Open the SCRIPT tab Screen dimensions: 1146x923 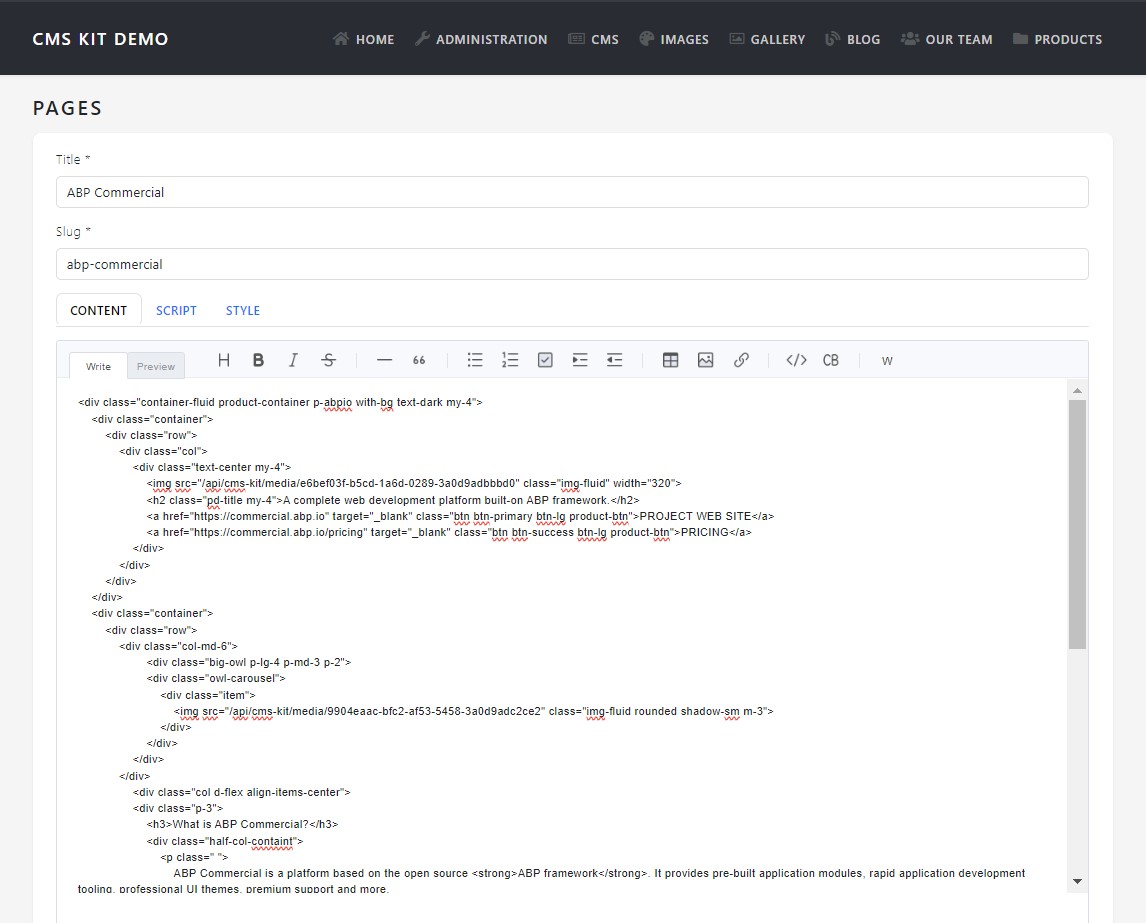tap(176, 310)
